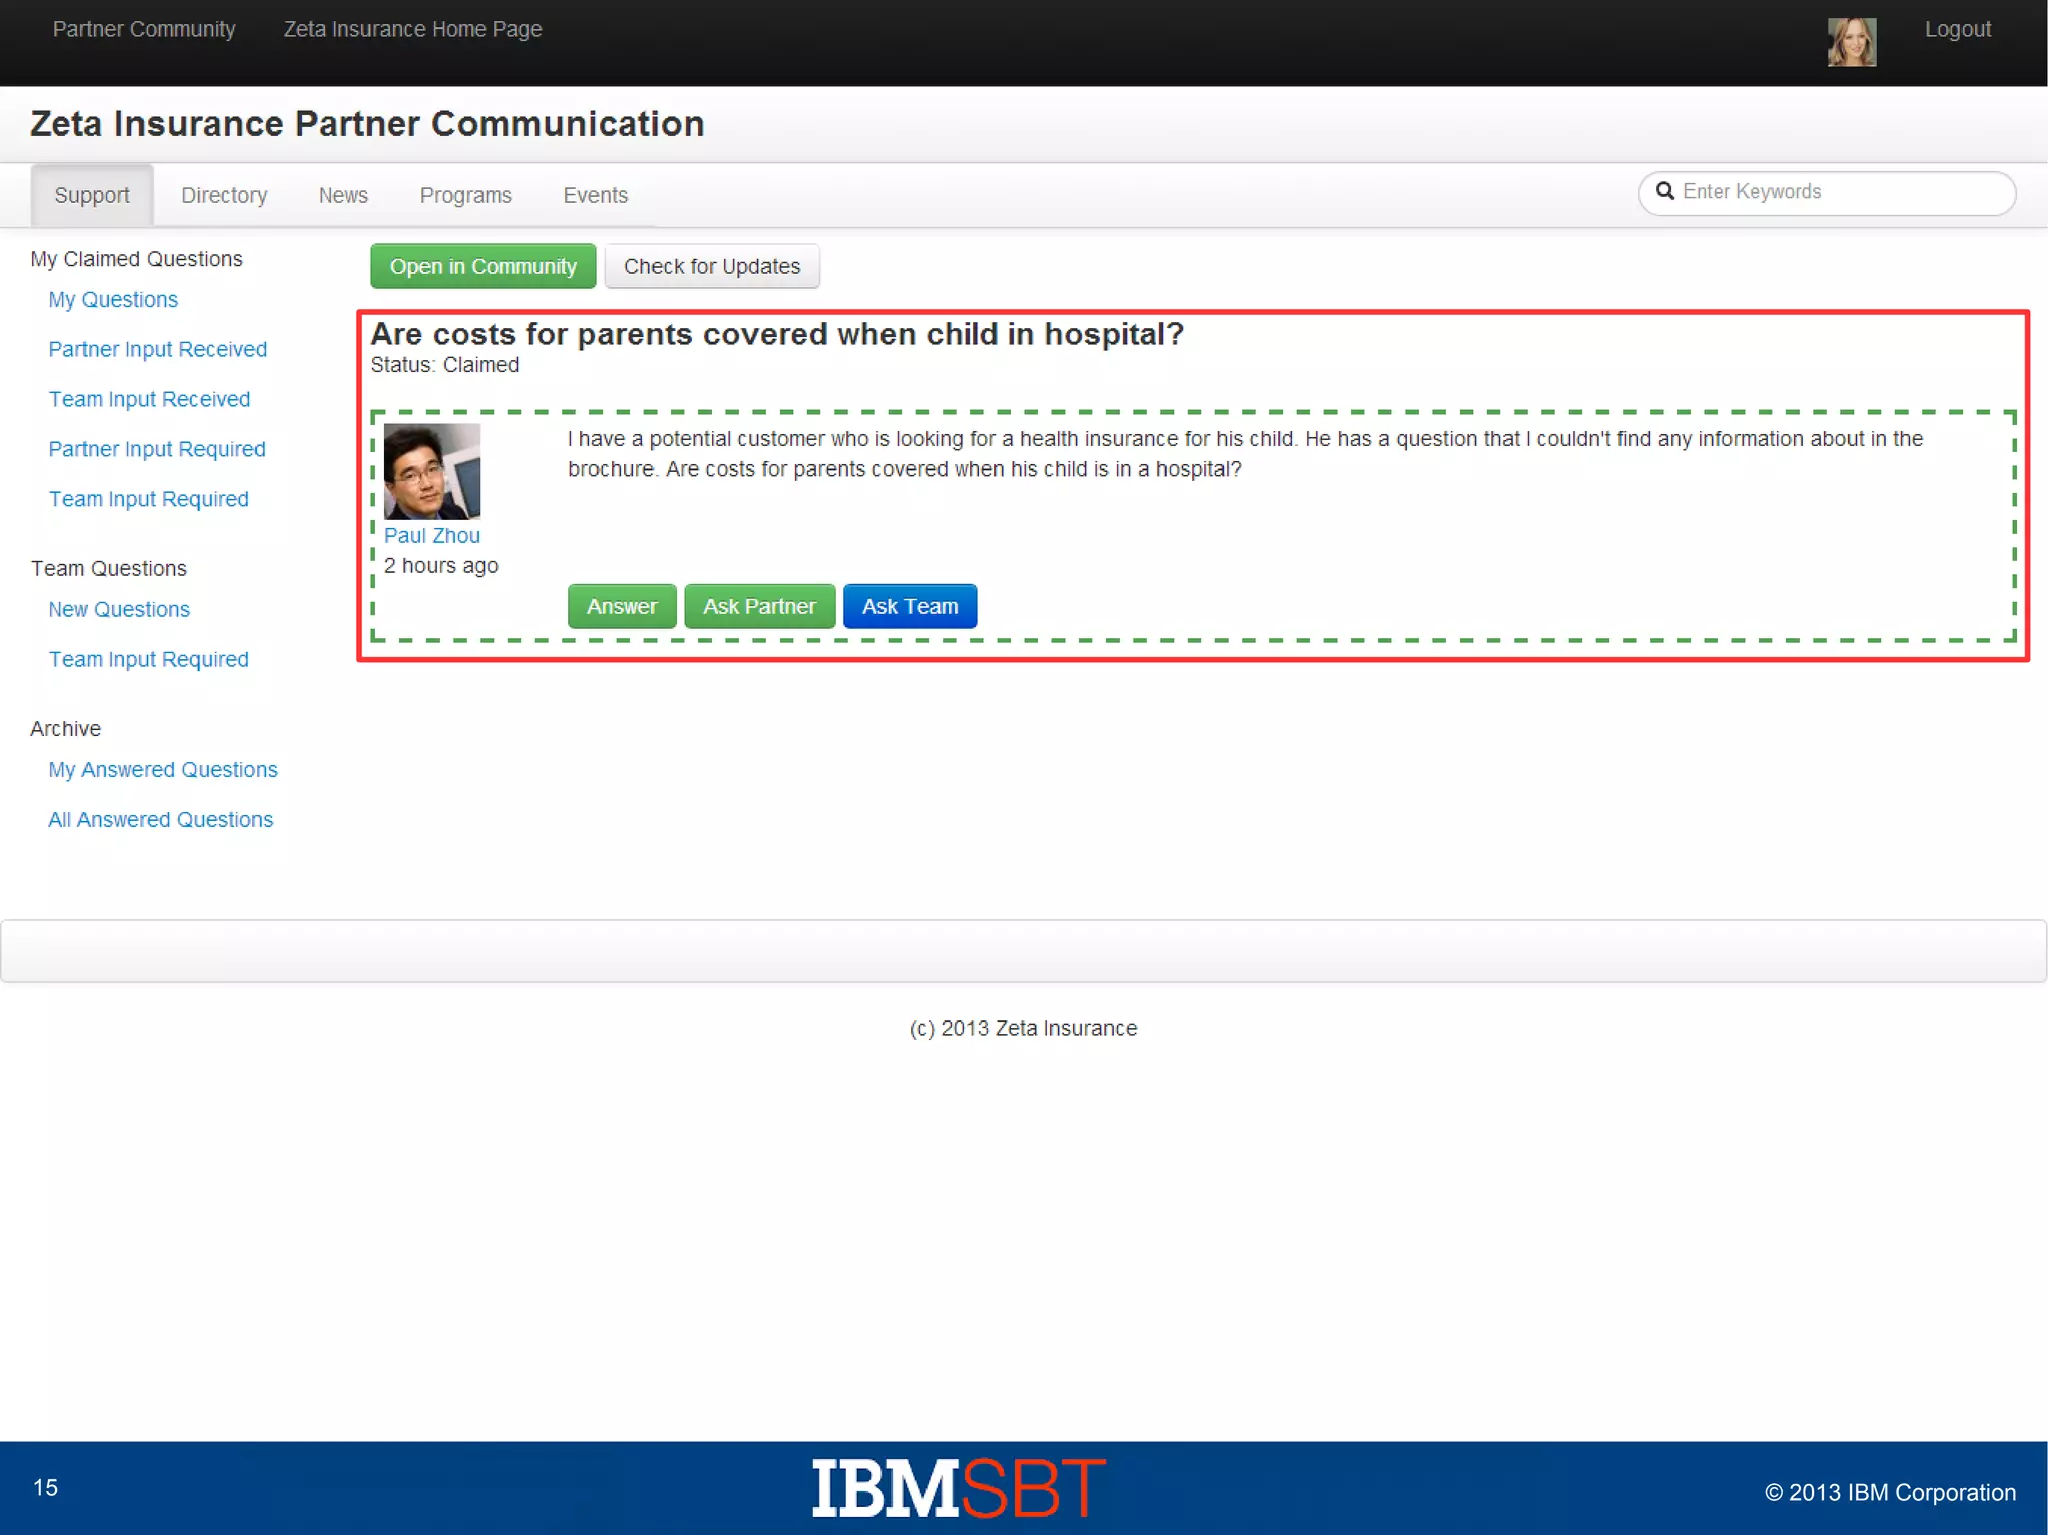
Task: Log out via the Logout link
Action: pyautogui.click(x=1957, y=29)
